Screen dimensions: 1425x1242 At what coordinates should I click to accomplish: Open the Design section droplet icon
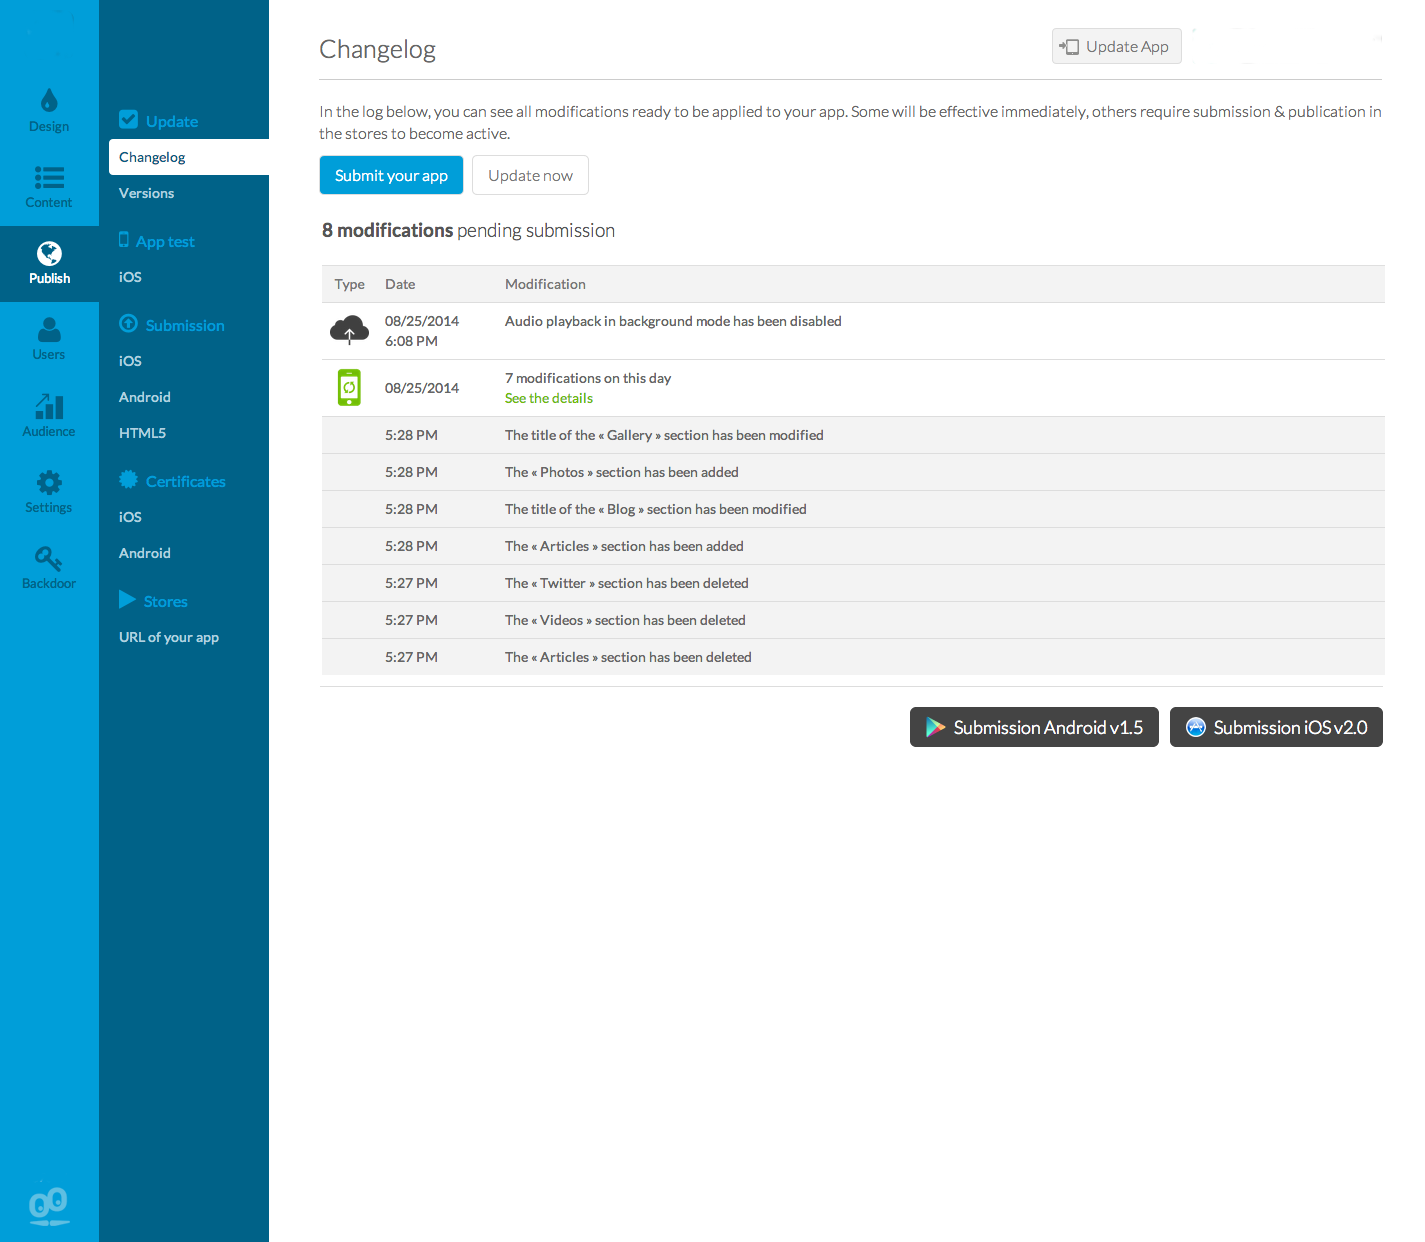(49, 101)
